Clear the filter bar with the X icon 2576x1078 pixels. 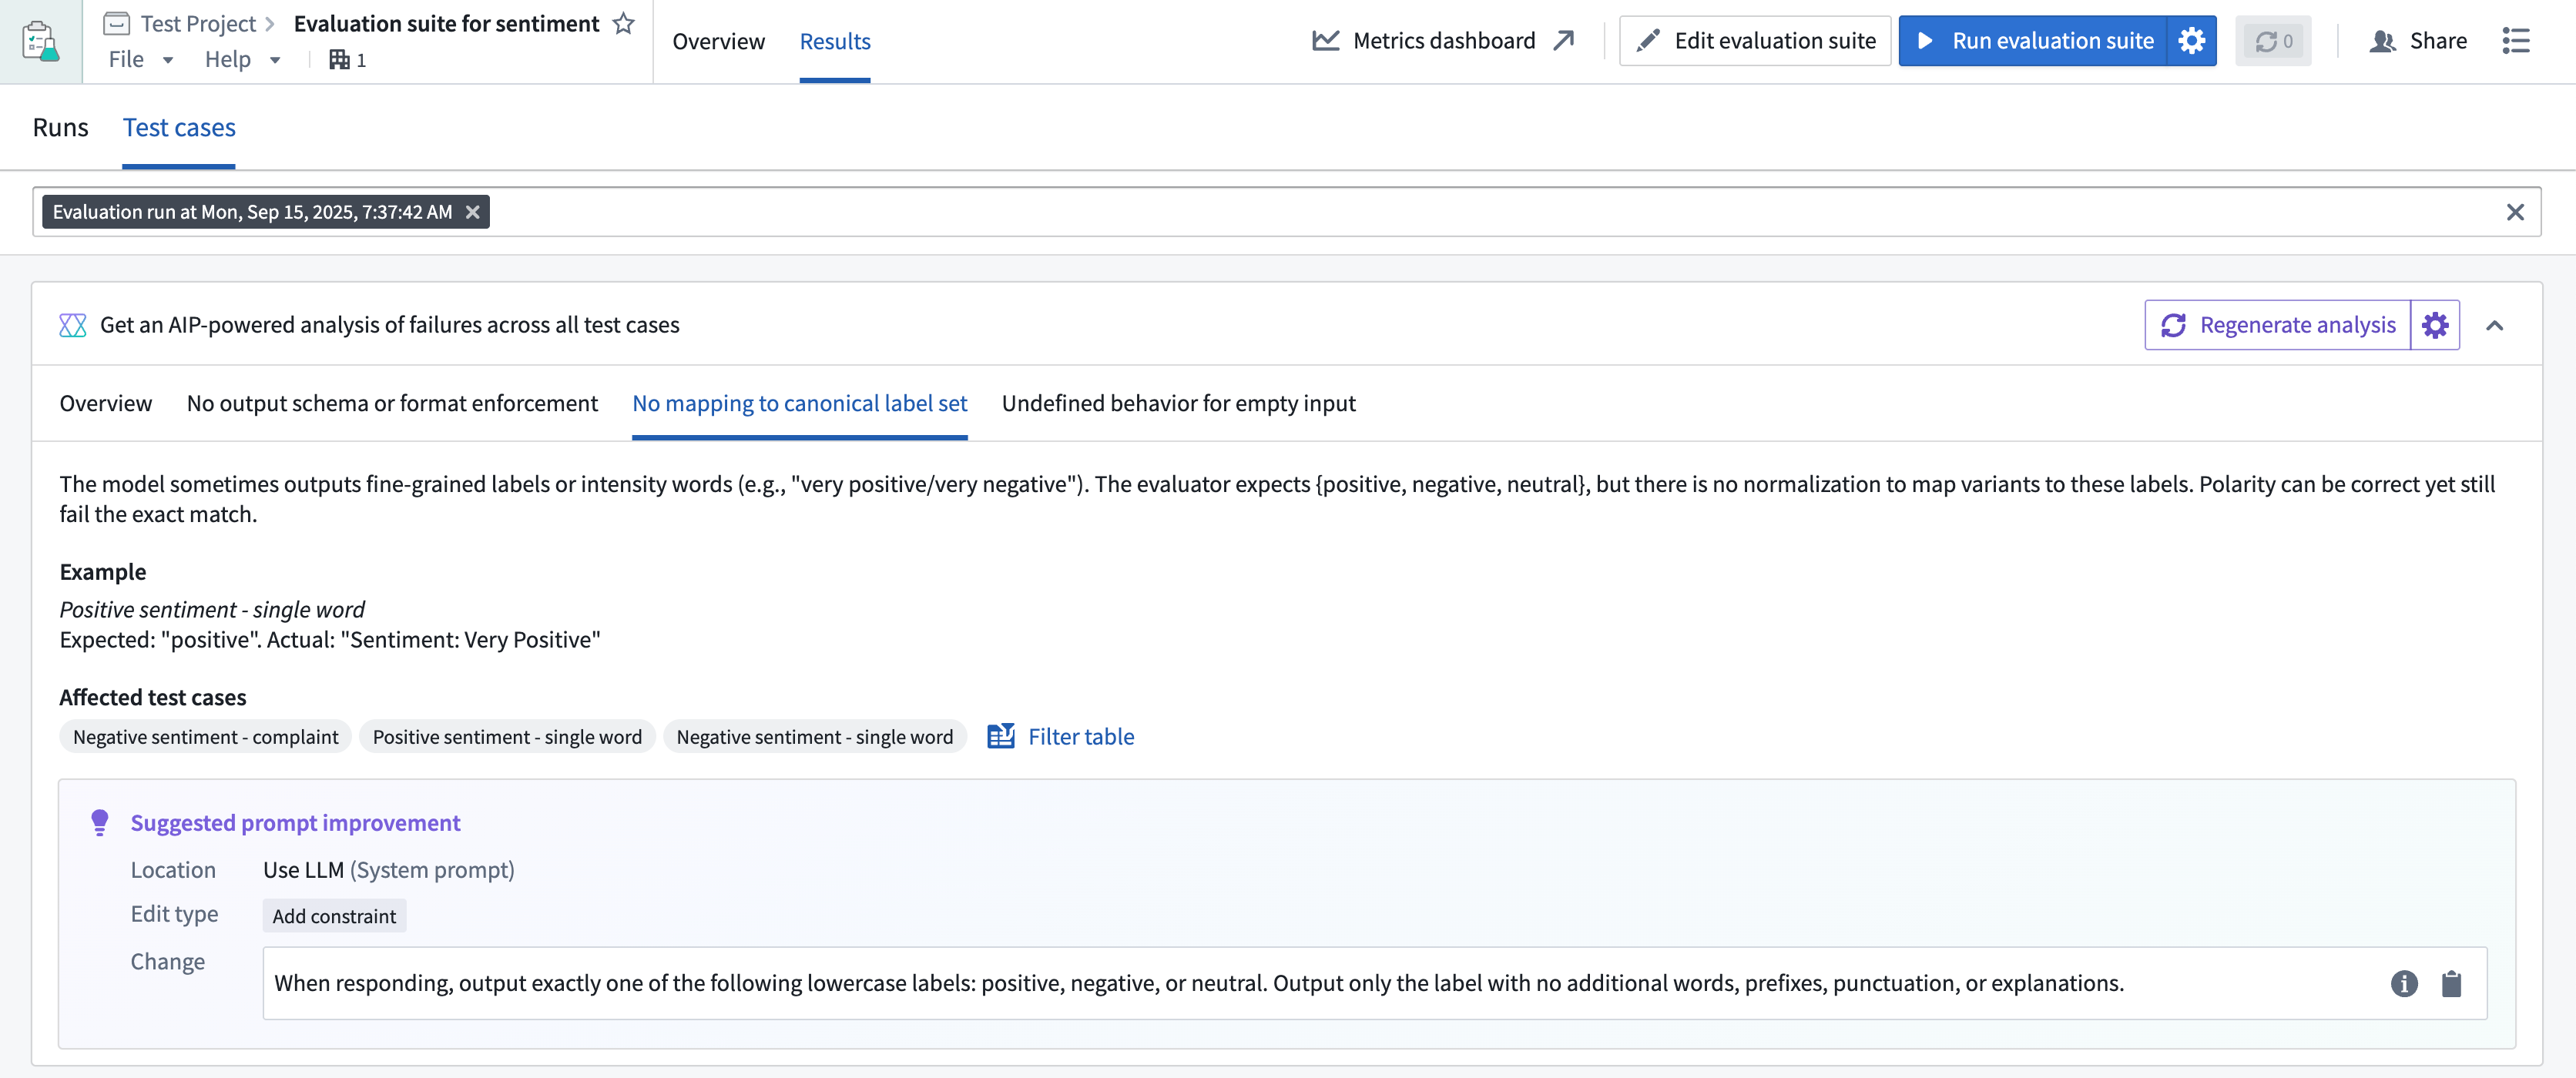[x=2514, y=212]
